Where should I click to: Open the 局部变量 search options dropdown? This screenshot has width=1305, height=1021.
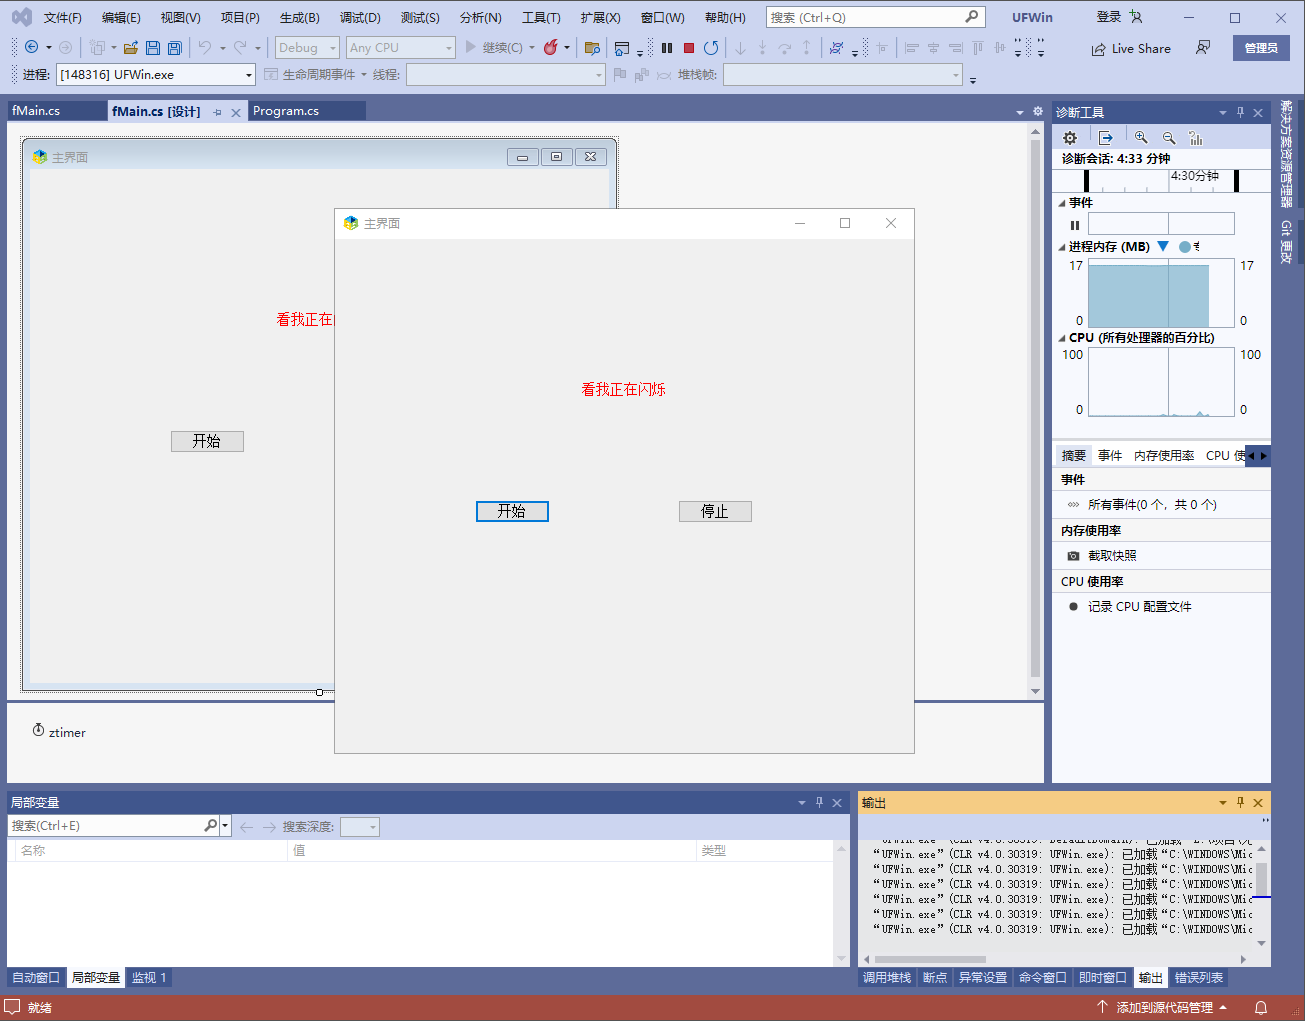226,826
